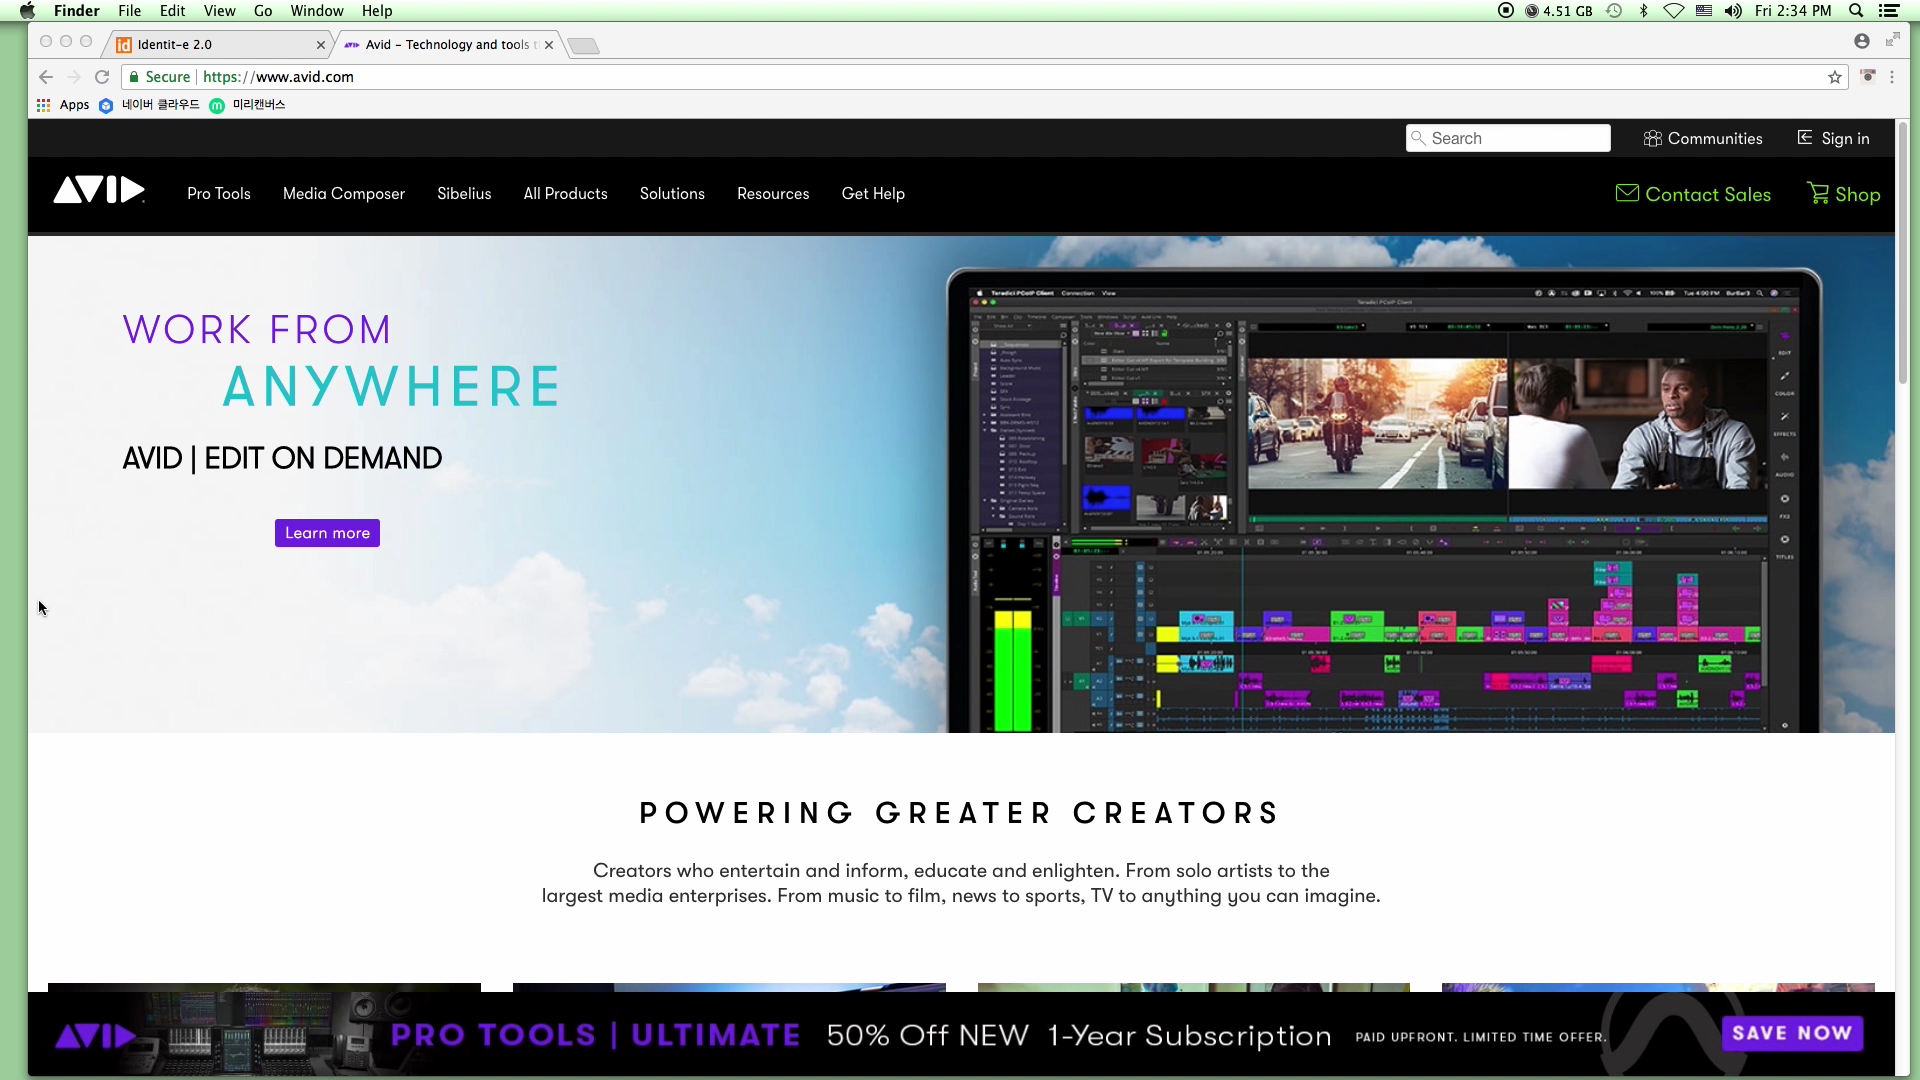Screen dimensions: 1920x1080
Task: Open the Apple menu
Action: [x=27, y=11]
